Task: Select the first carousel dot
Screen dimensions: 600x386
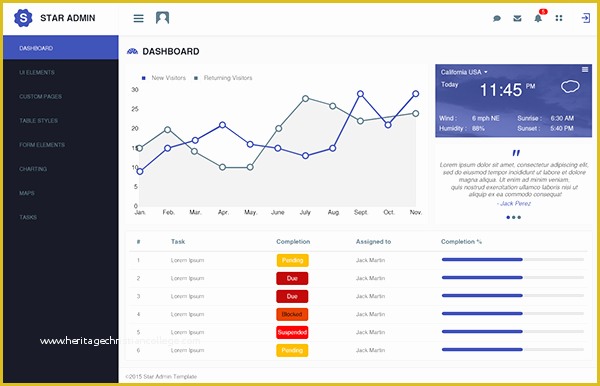Action: click(508, 217)
